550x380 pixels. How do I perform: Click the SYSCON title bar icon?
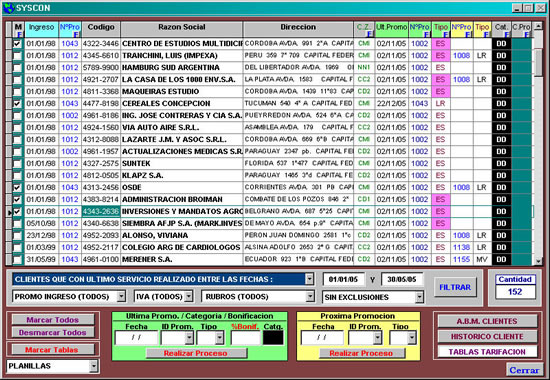point(8,8)
